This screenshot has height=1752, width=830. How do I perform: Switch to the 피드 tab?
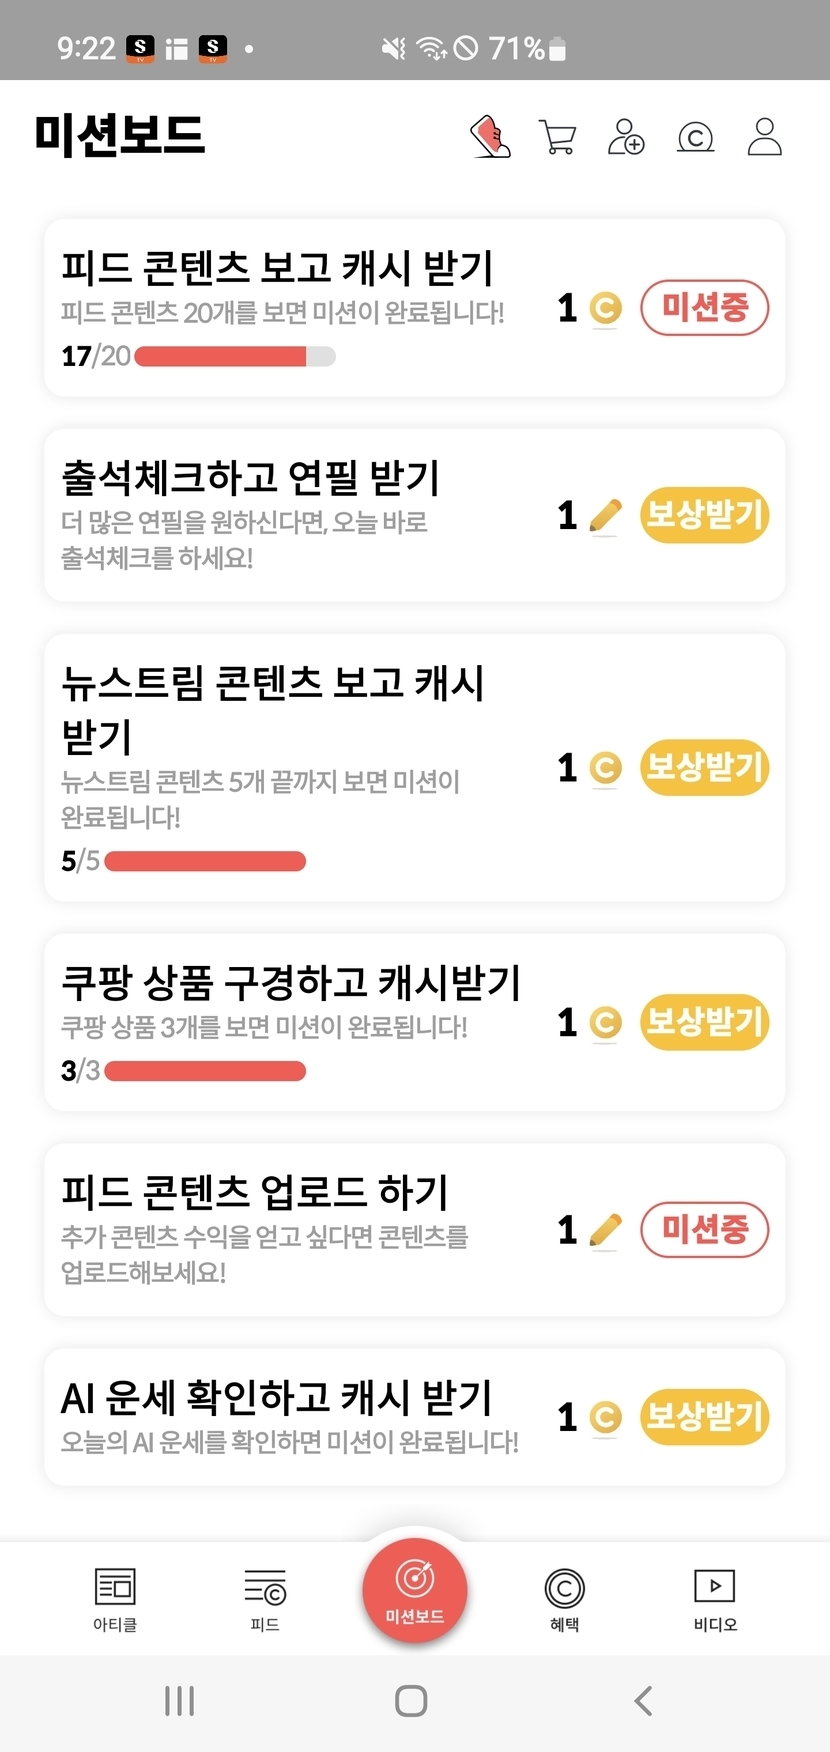(265, 1598)
